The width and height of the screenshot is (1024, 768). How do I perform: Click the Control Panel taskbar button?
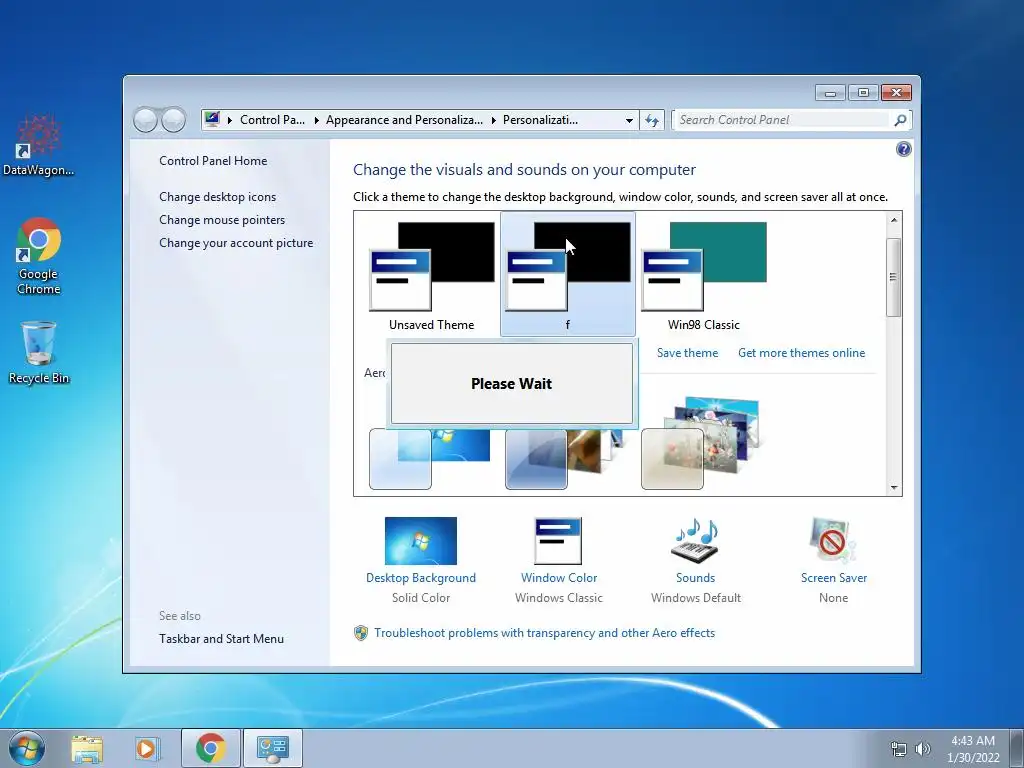point(272,748)
